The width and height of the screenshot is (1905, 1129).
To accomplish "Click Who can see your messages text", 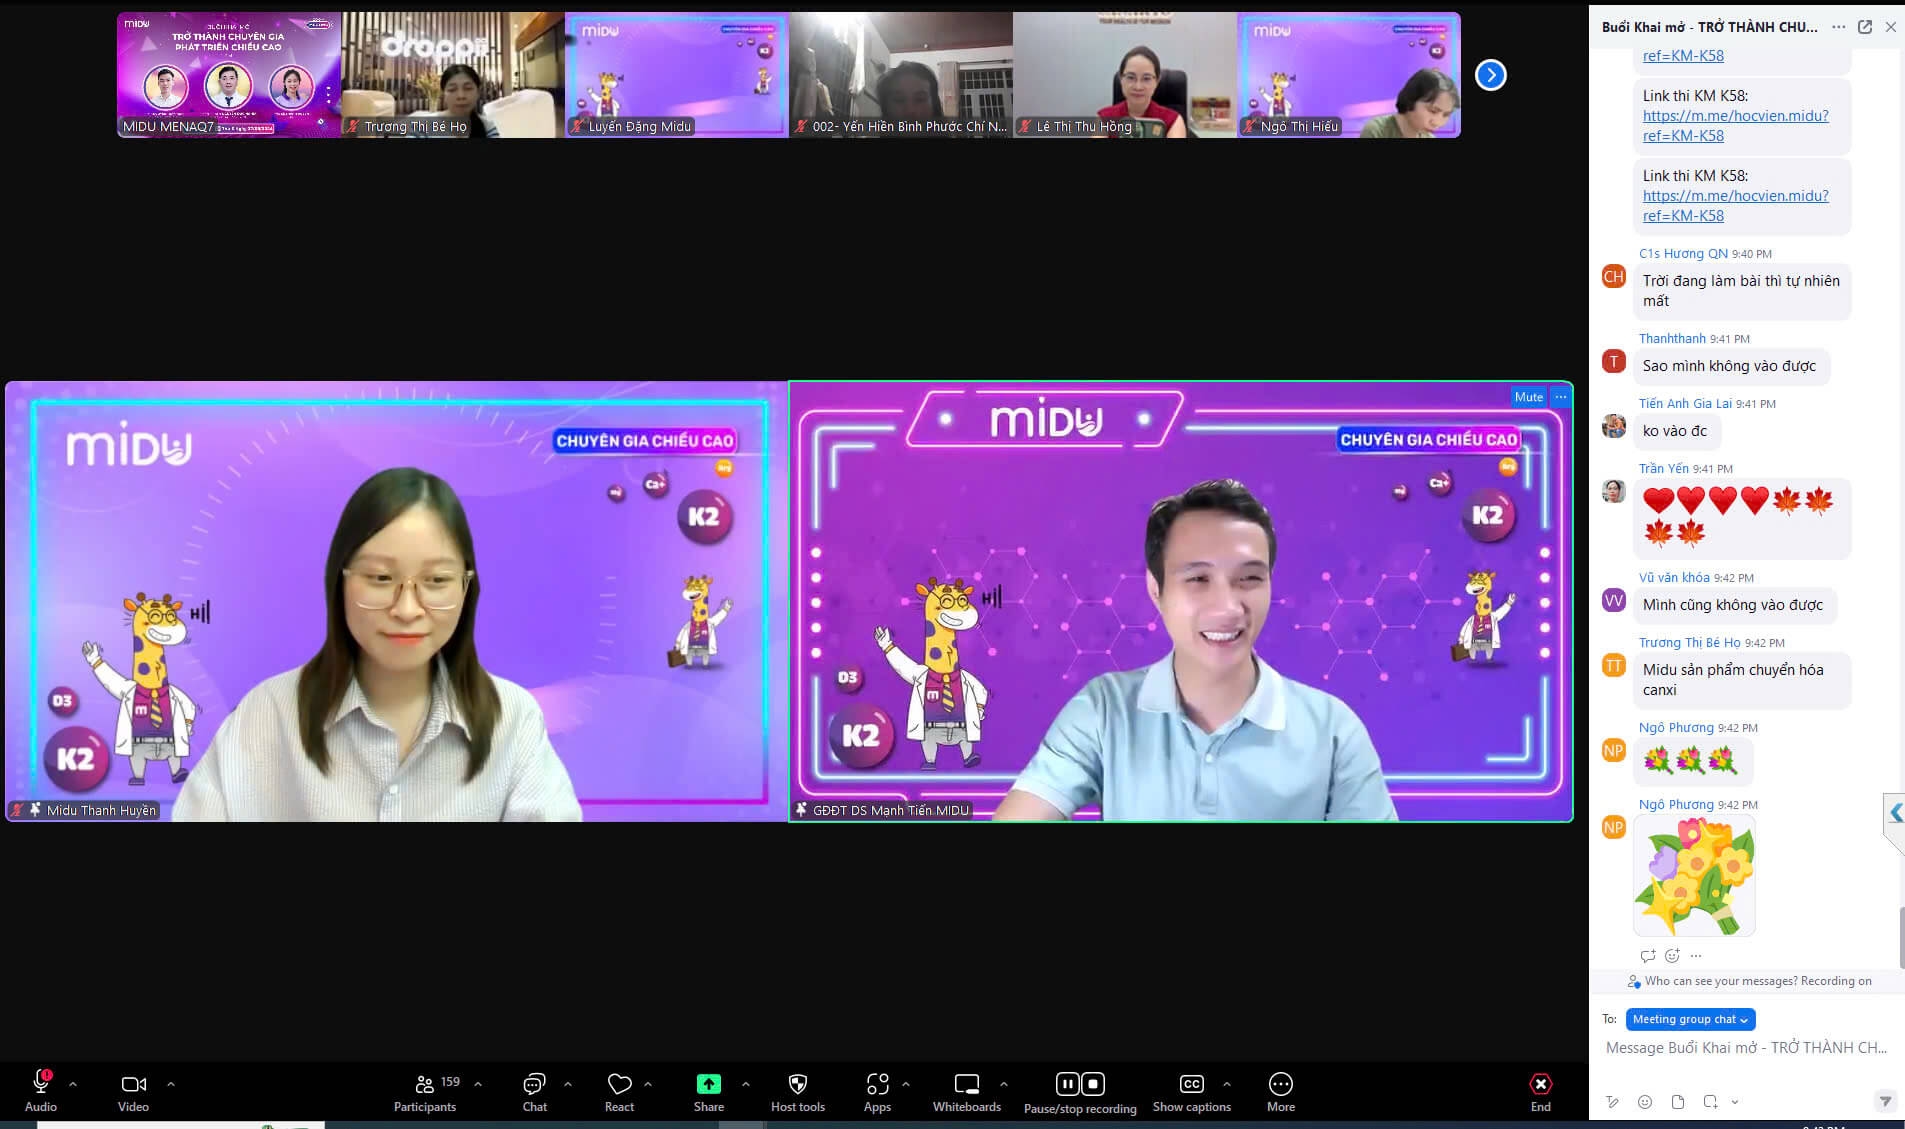I will pyautogui.click(x=1758, y=982).
